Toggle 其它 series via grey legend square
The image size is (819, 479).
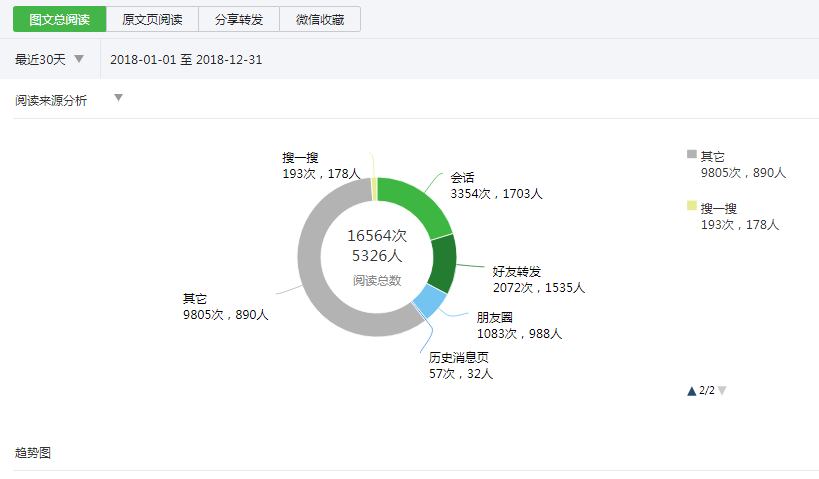[x=691, y=155]
